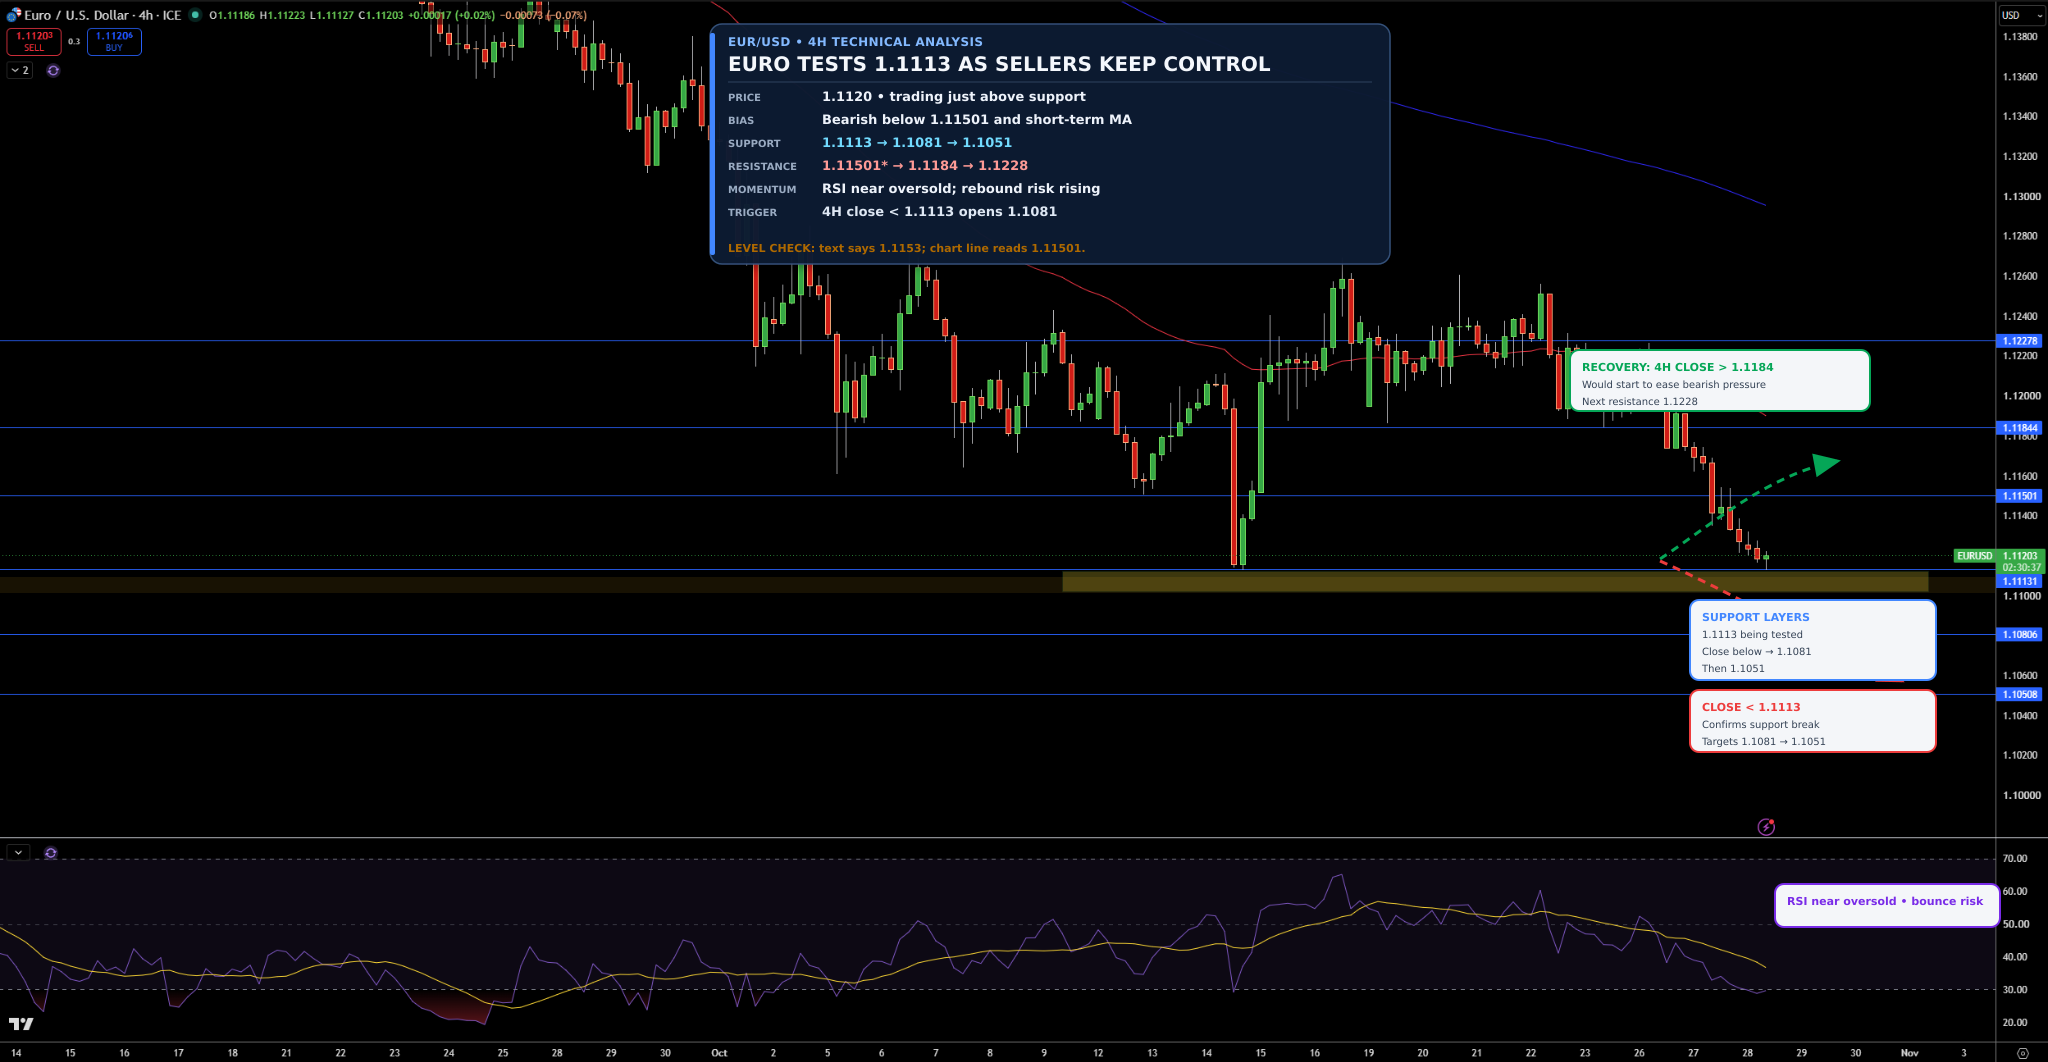Click the purple icon in the RSI pane legend
Image resolution: width=2048 pixels, height=1062 pixels.
tap(51, 853)
